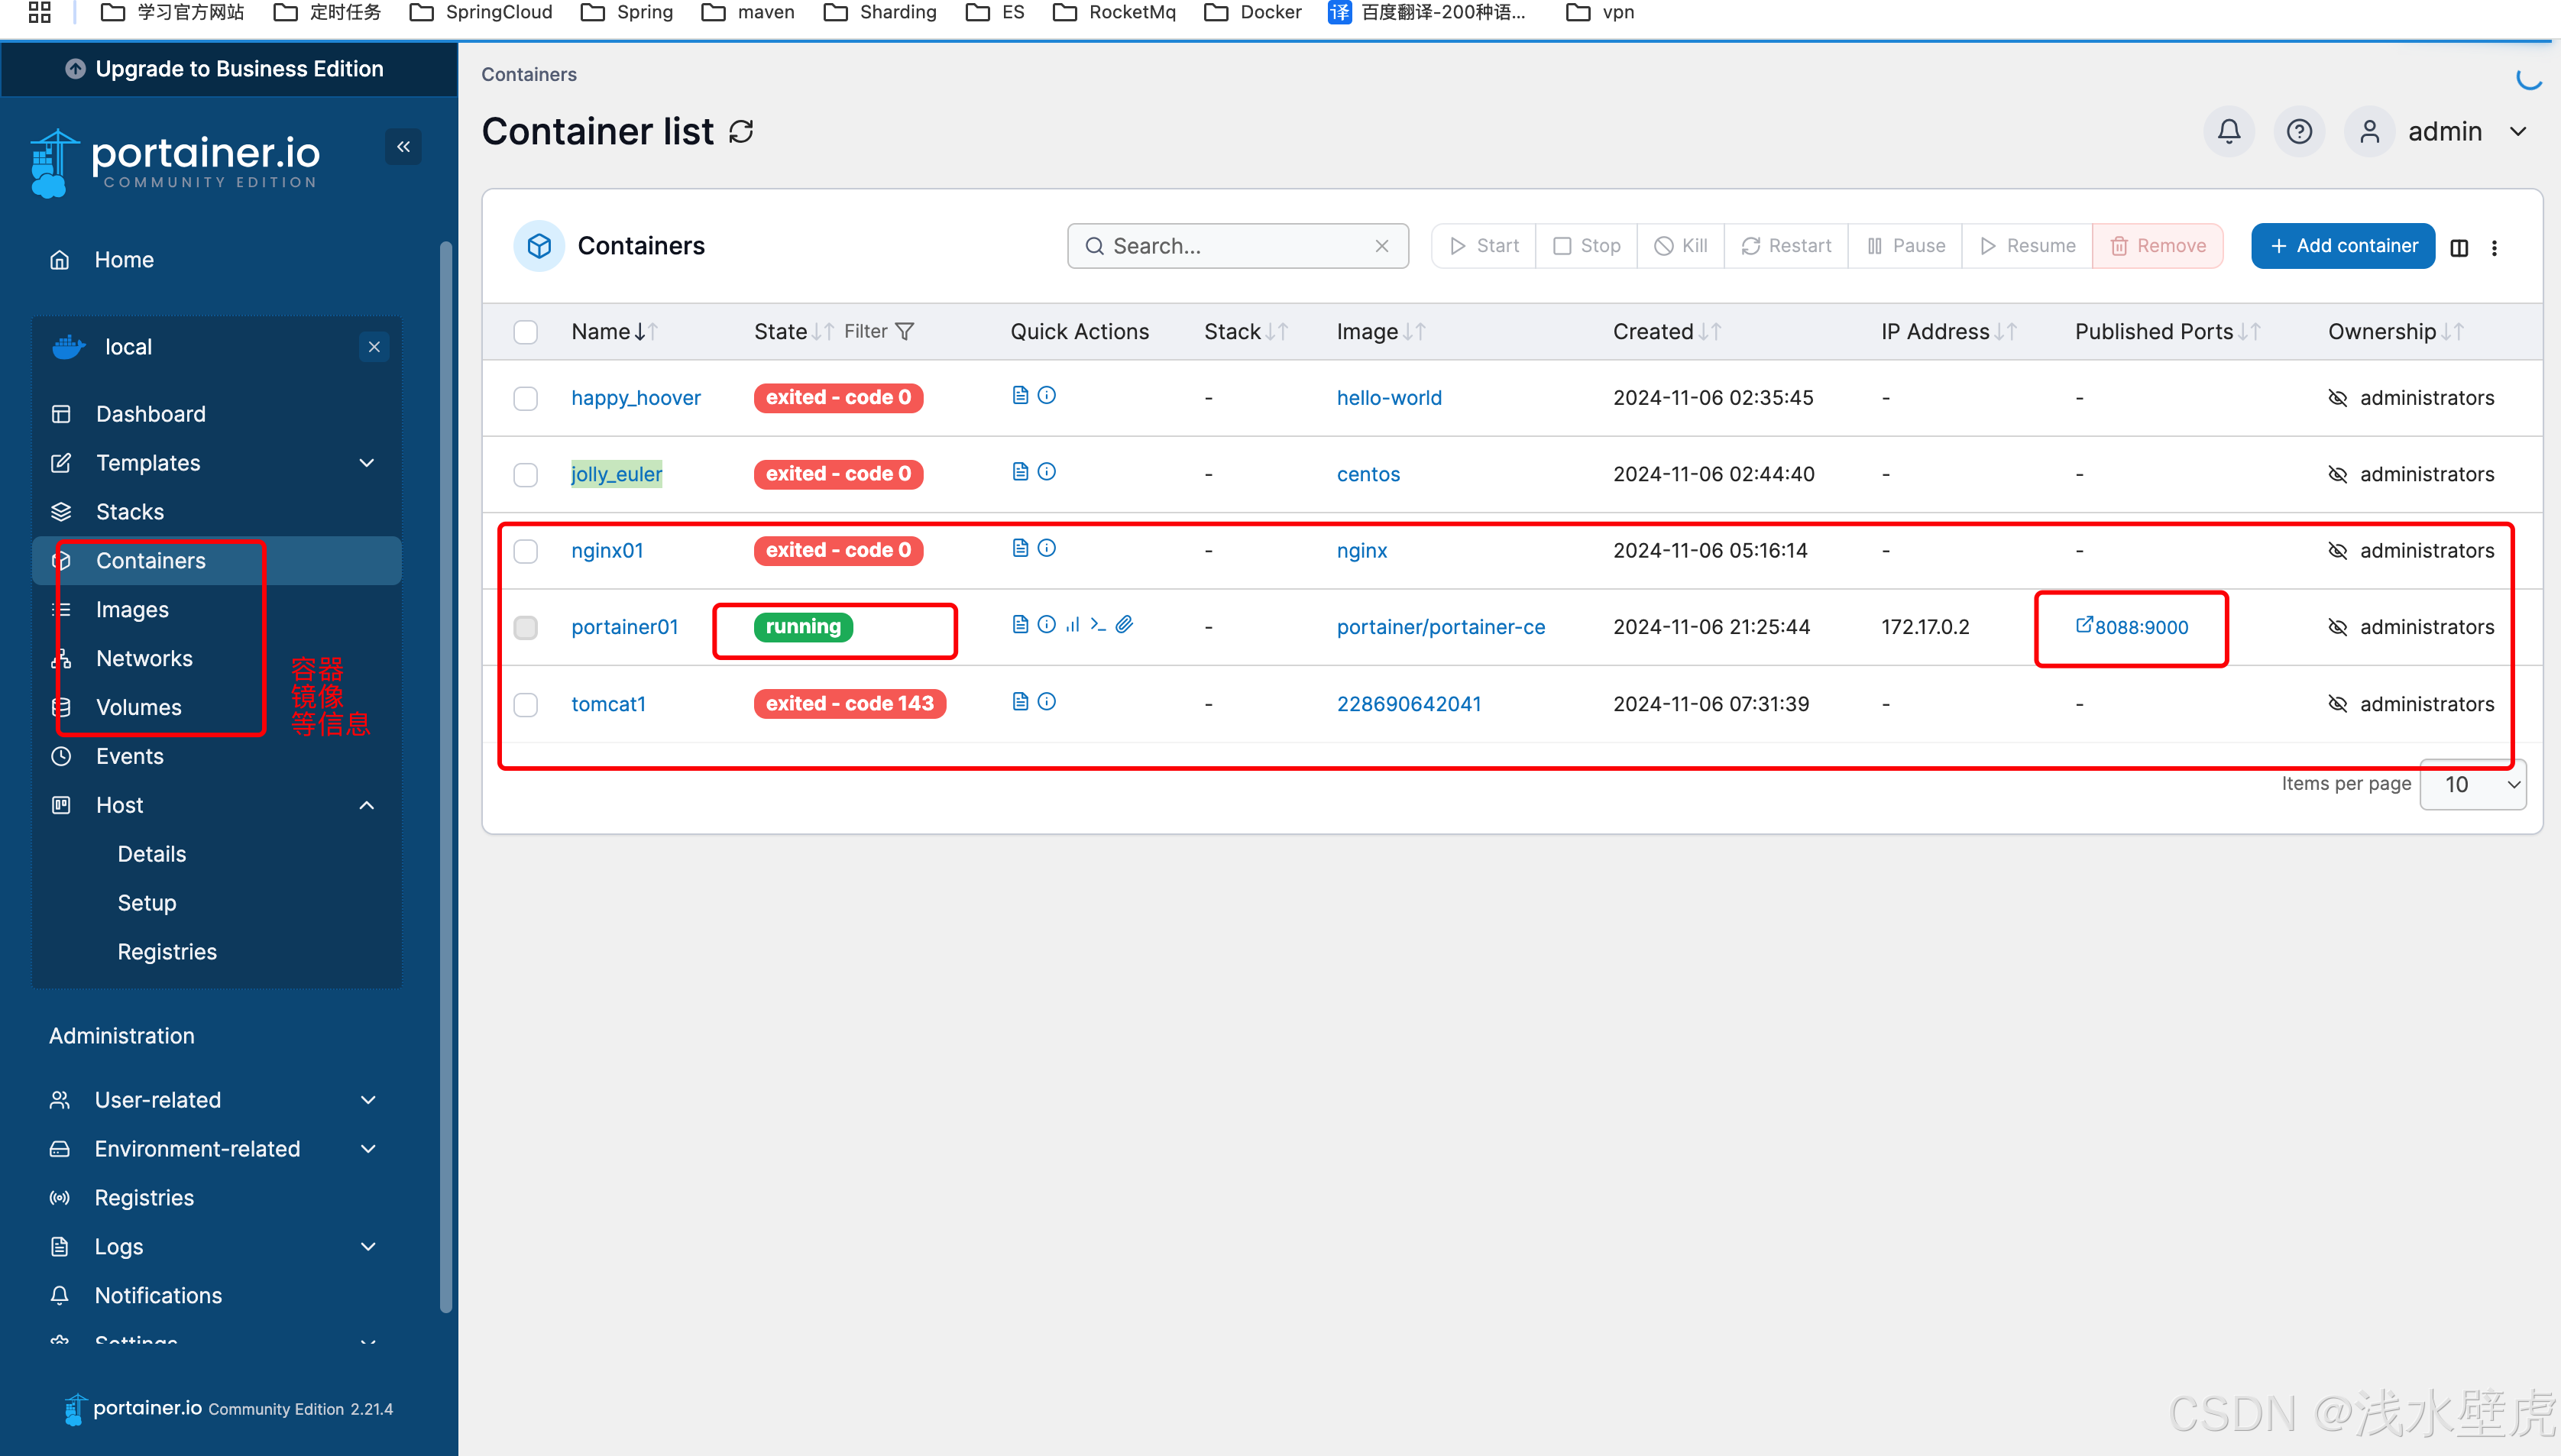Close the local environment with X

(374, 347)
